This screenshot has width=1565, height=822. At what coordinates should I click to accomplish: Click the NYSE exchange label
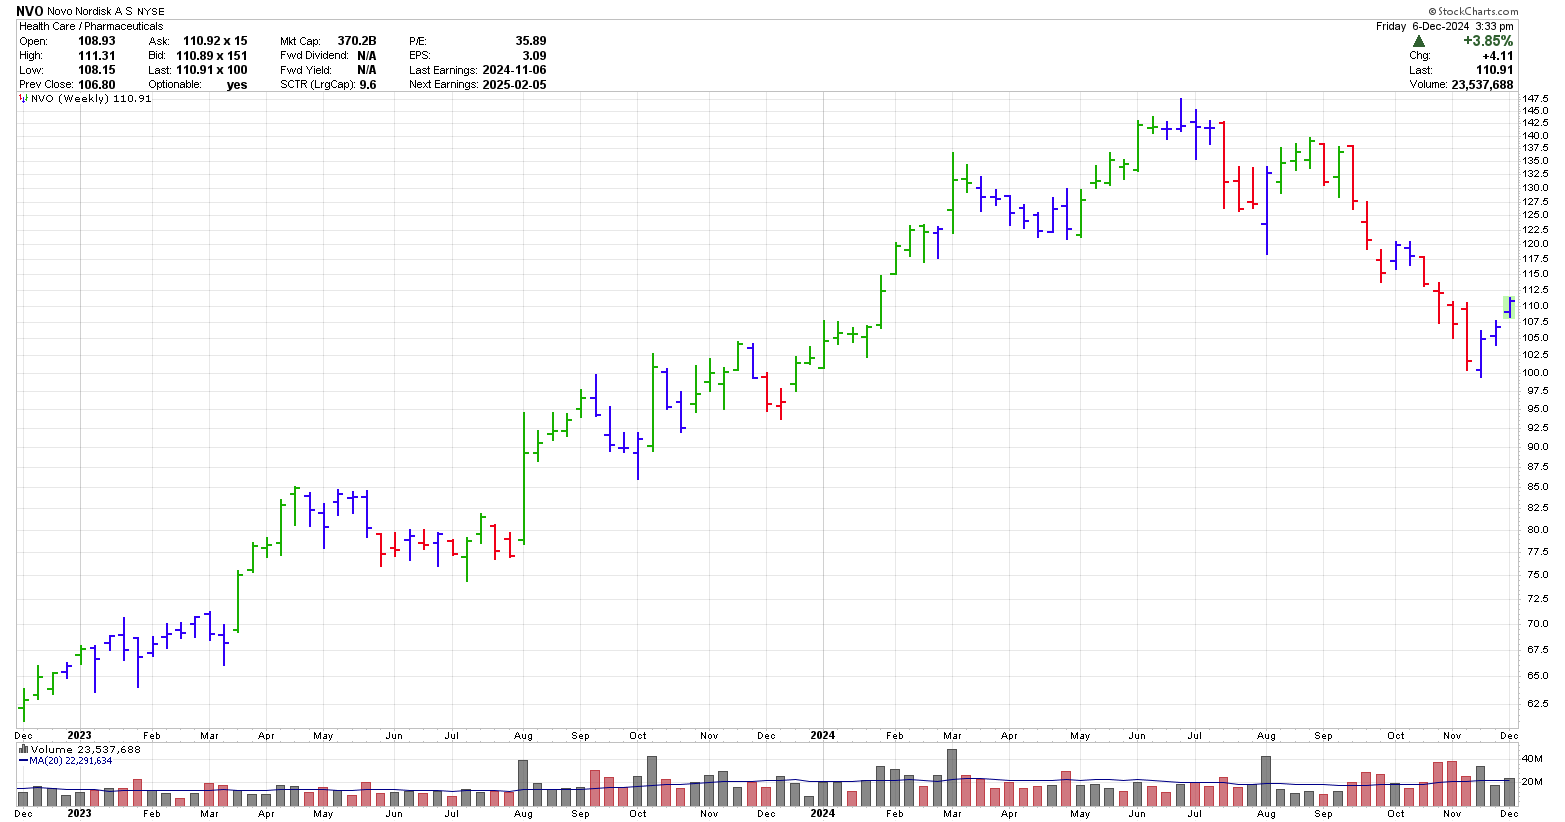tap(151, 12)
